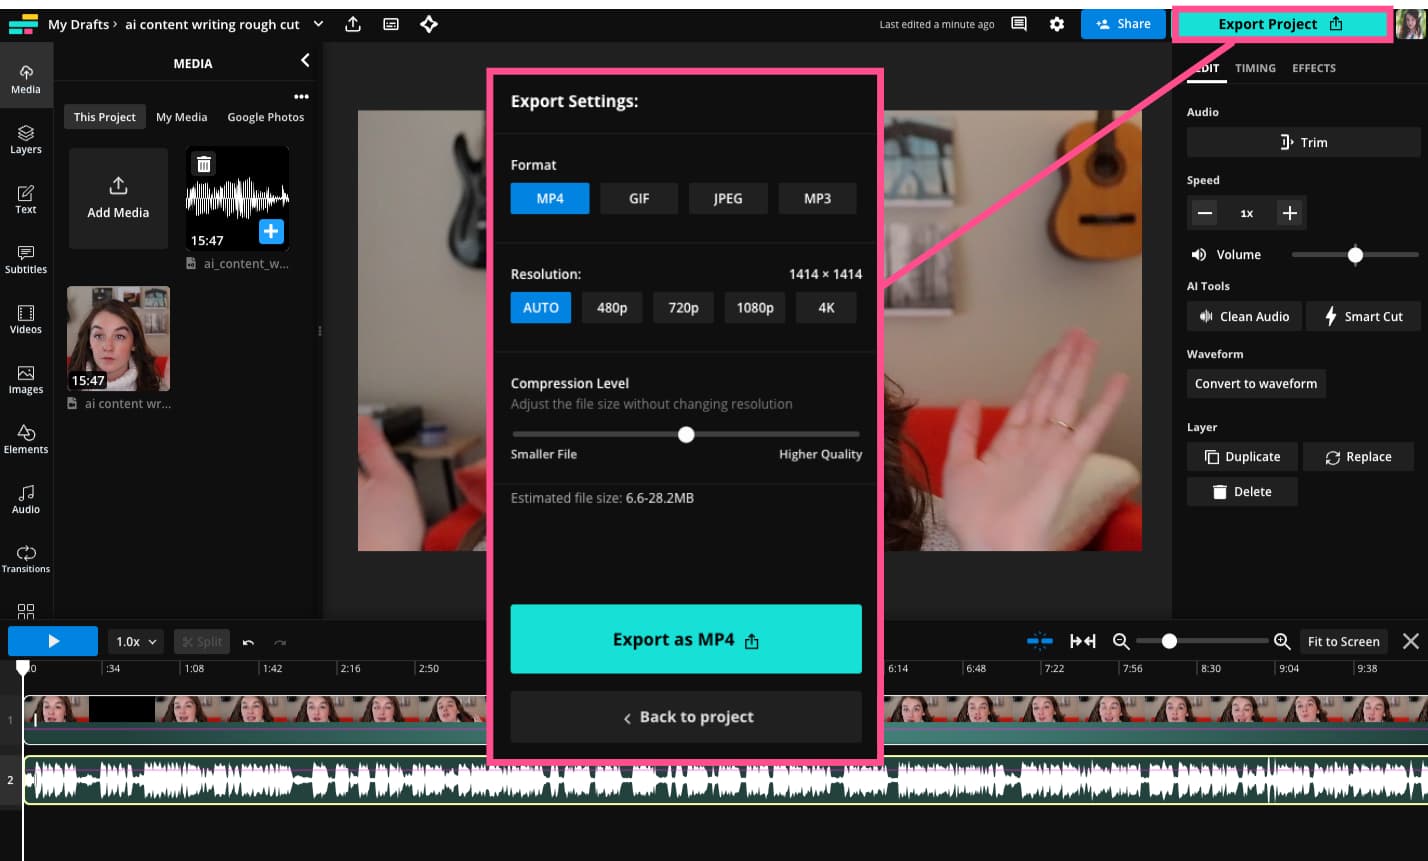Open the Images sidebar panel
This screenshot has width=1428, height=861.
coord(26,380)
